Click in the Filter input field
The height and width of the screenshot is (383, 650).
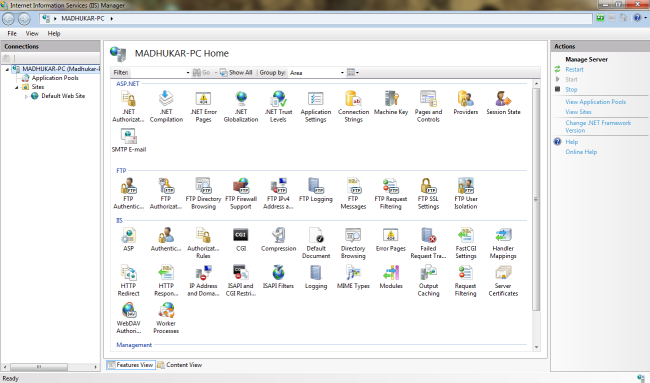point(158,73)
